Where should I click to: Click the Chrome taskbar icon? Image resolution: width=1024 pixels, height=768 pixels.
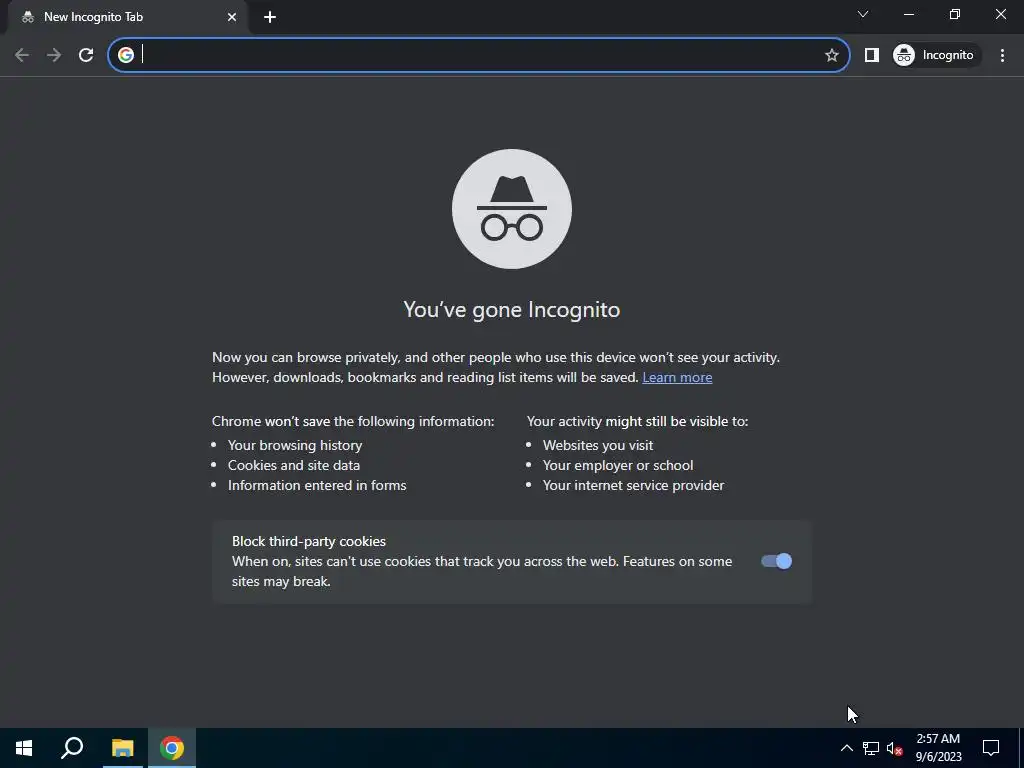tap(172, 748)
